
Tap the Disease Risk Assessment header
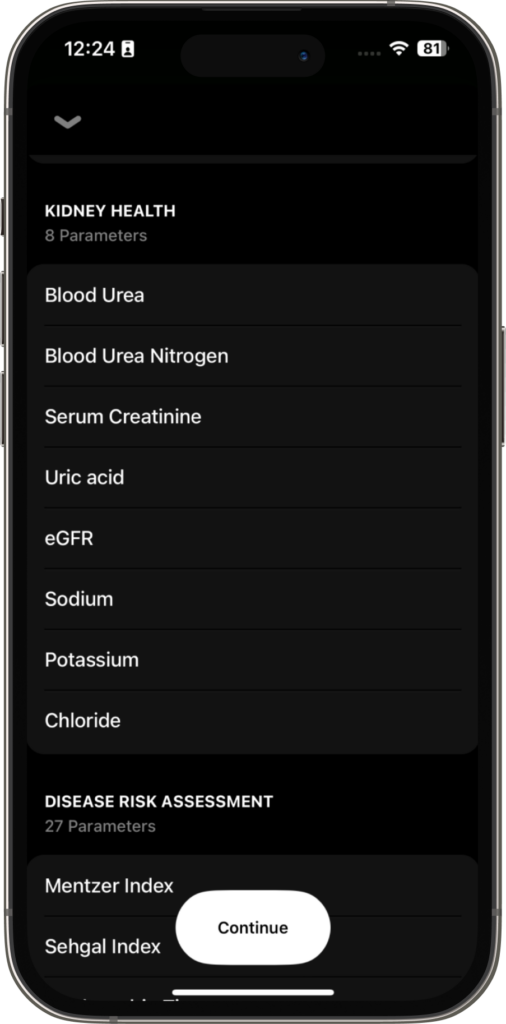(159, 801)
